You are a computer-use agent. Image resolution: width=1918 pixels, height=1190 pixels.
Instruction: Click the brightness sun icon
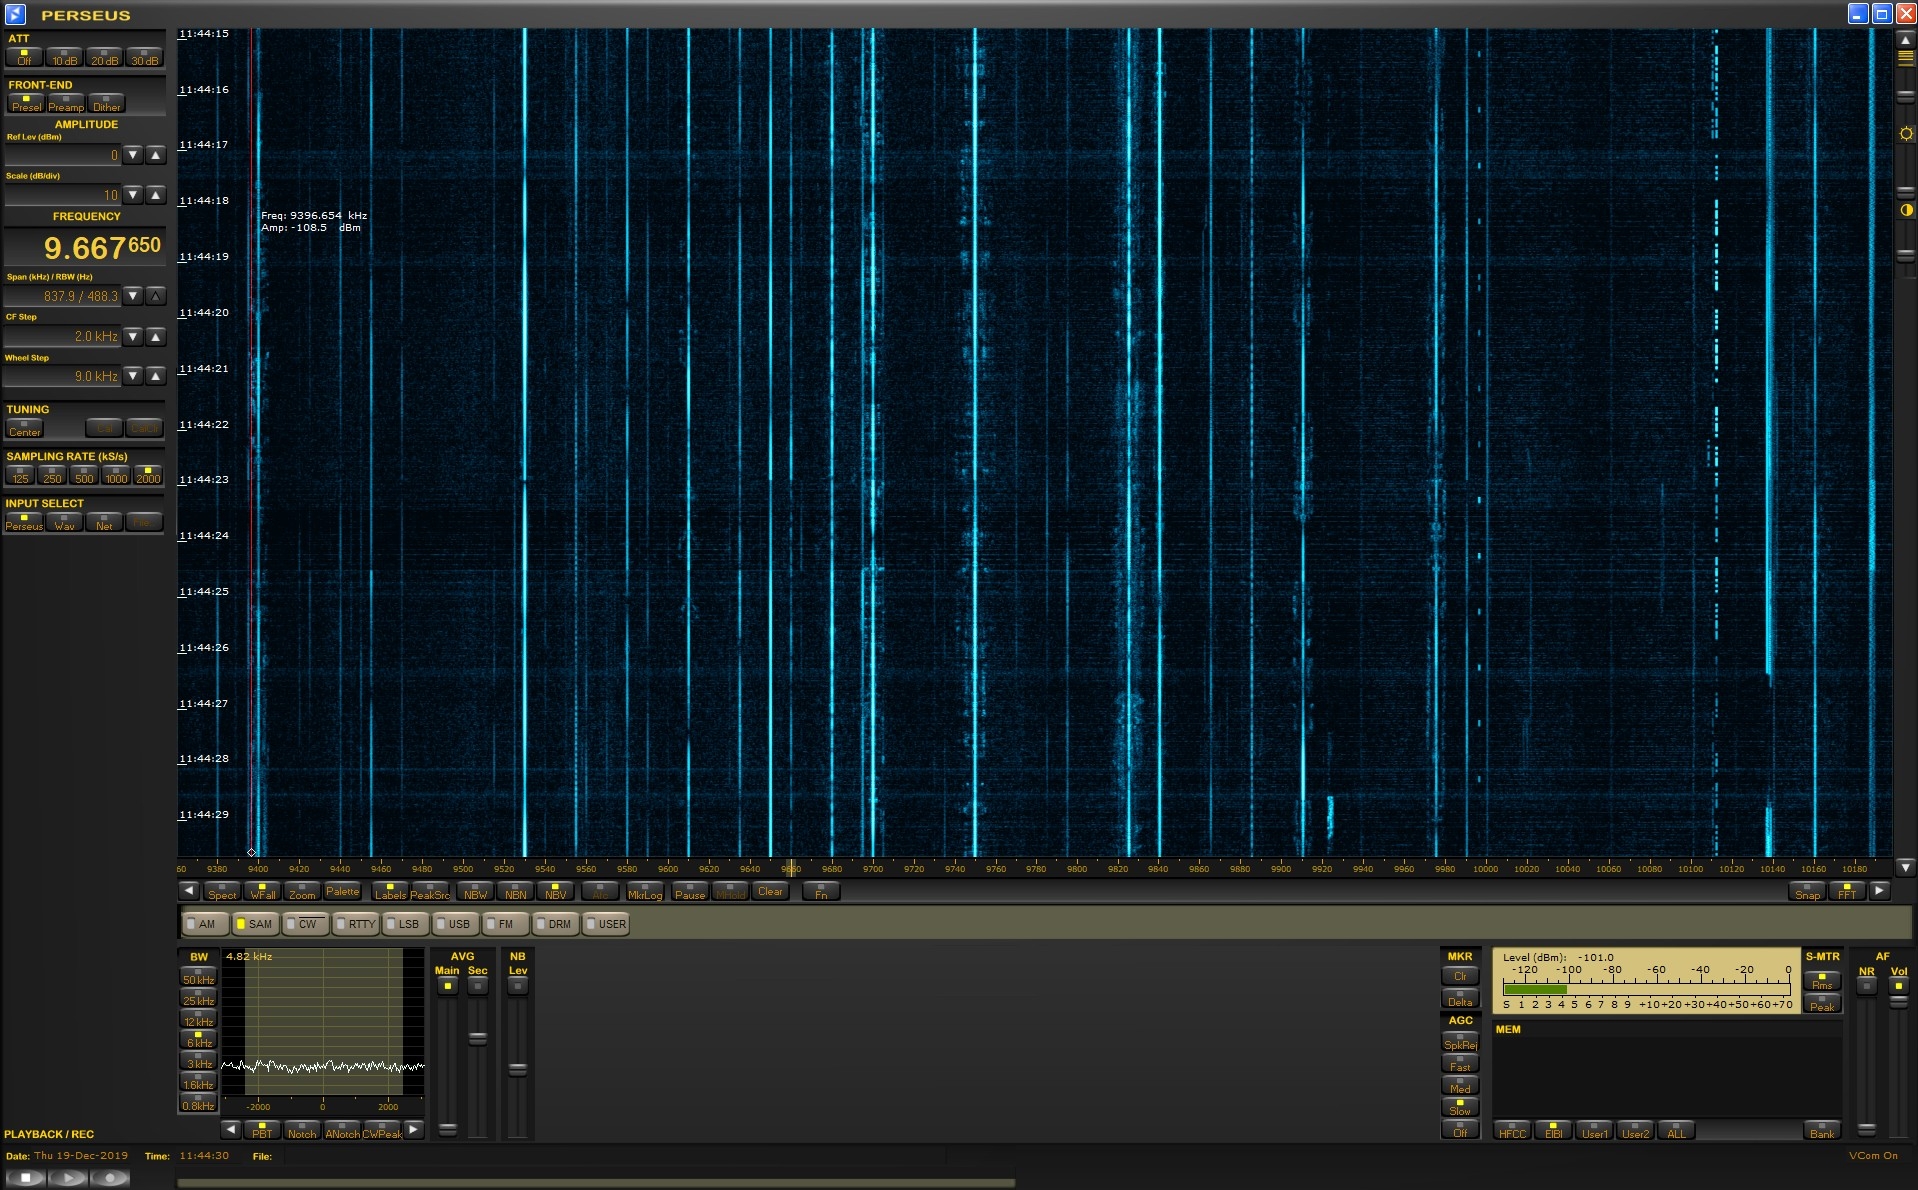[1906, 134]
